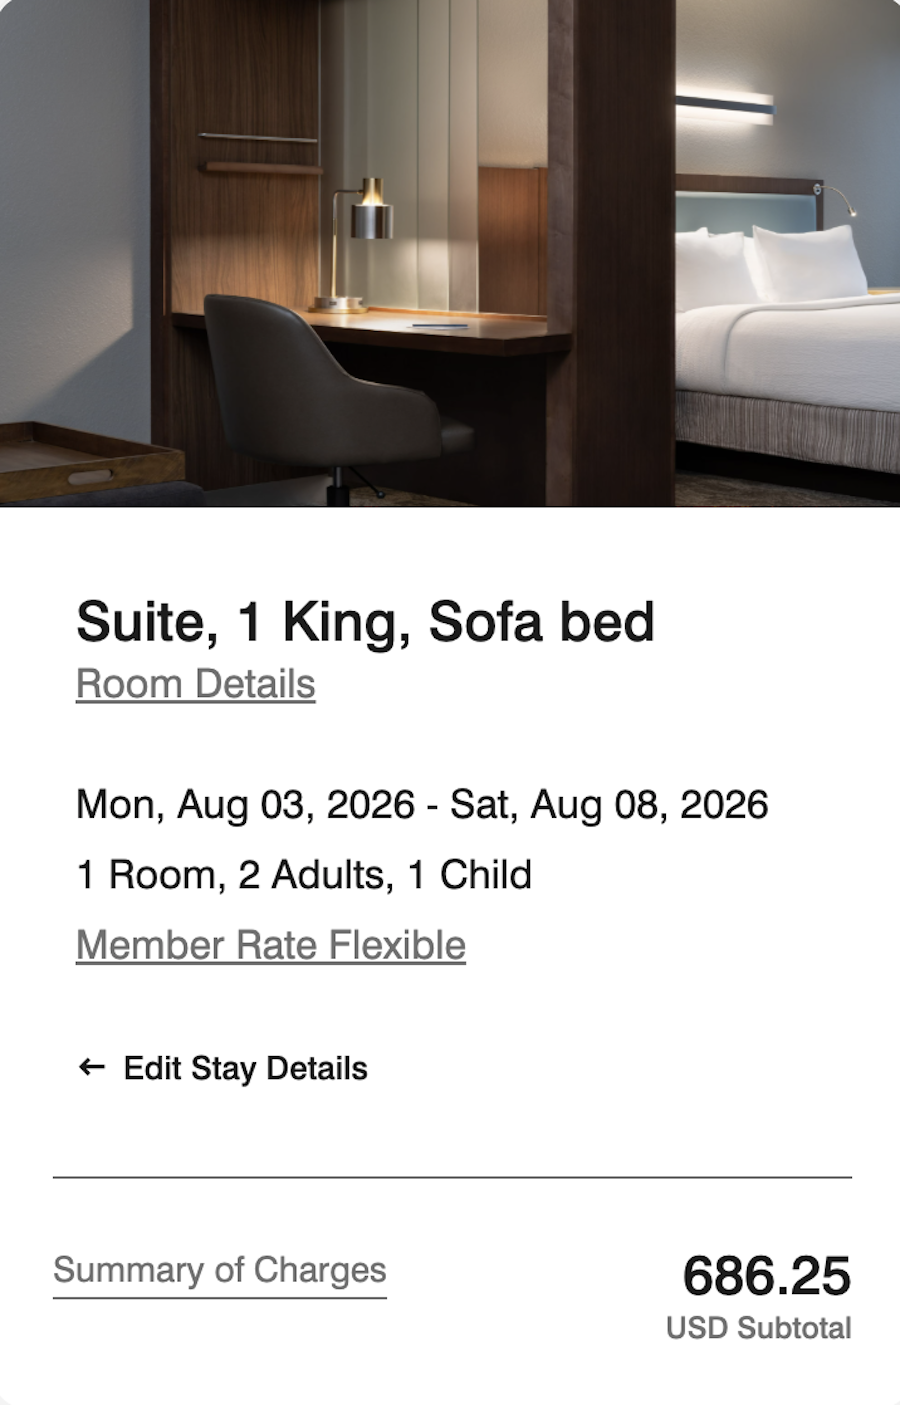This screenshot has height=1405, width=900.
Task: Click the Edit Stay Details text
Action: [245, 1068]
